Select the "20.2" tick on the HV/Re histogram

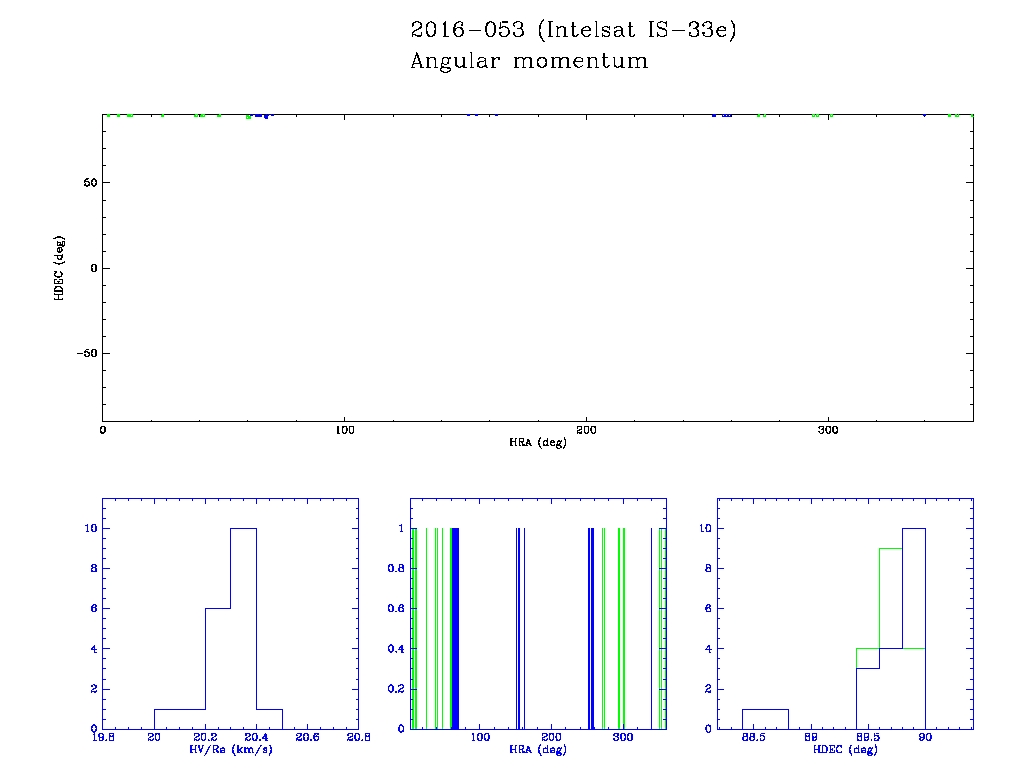(x=205, y=737)
